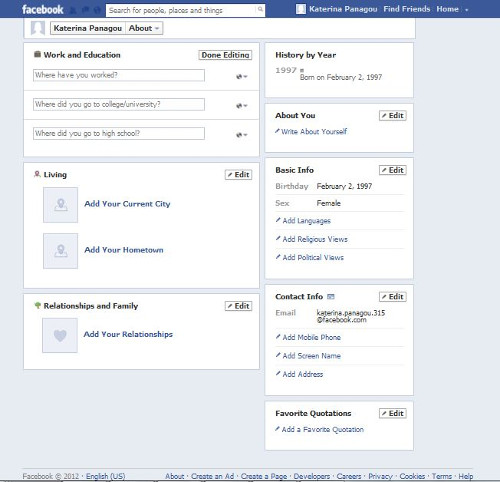Open privacy selector for workplace field
Viewport: 500px width, 482px height.
point(242,77)
